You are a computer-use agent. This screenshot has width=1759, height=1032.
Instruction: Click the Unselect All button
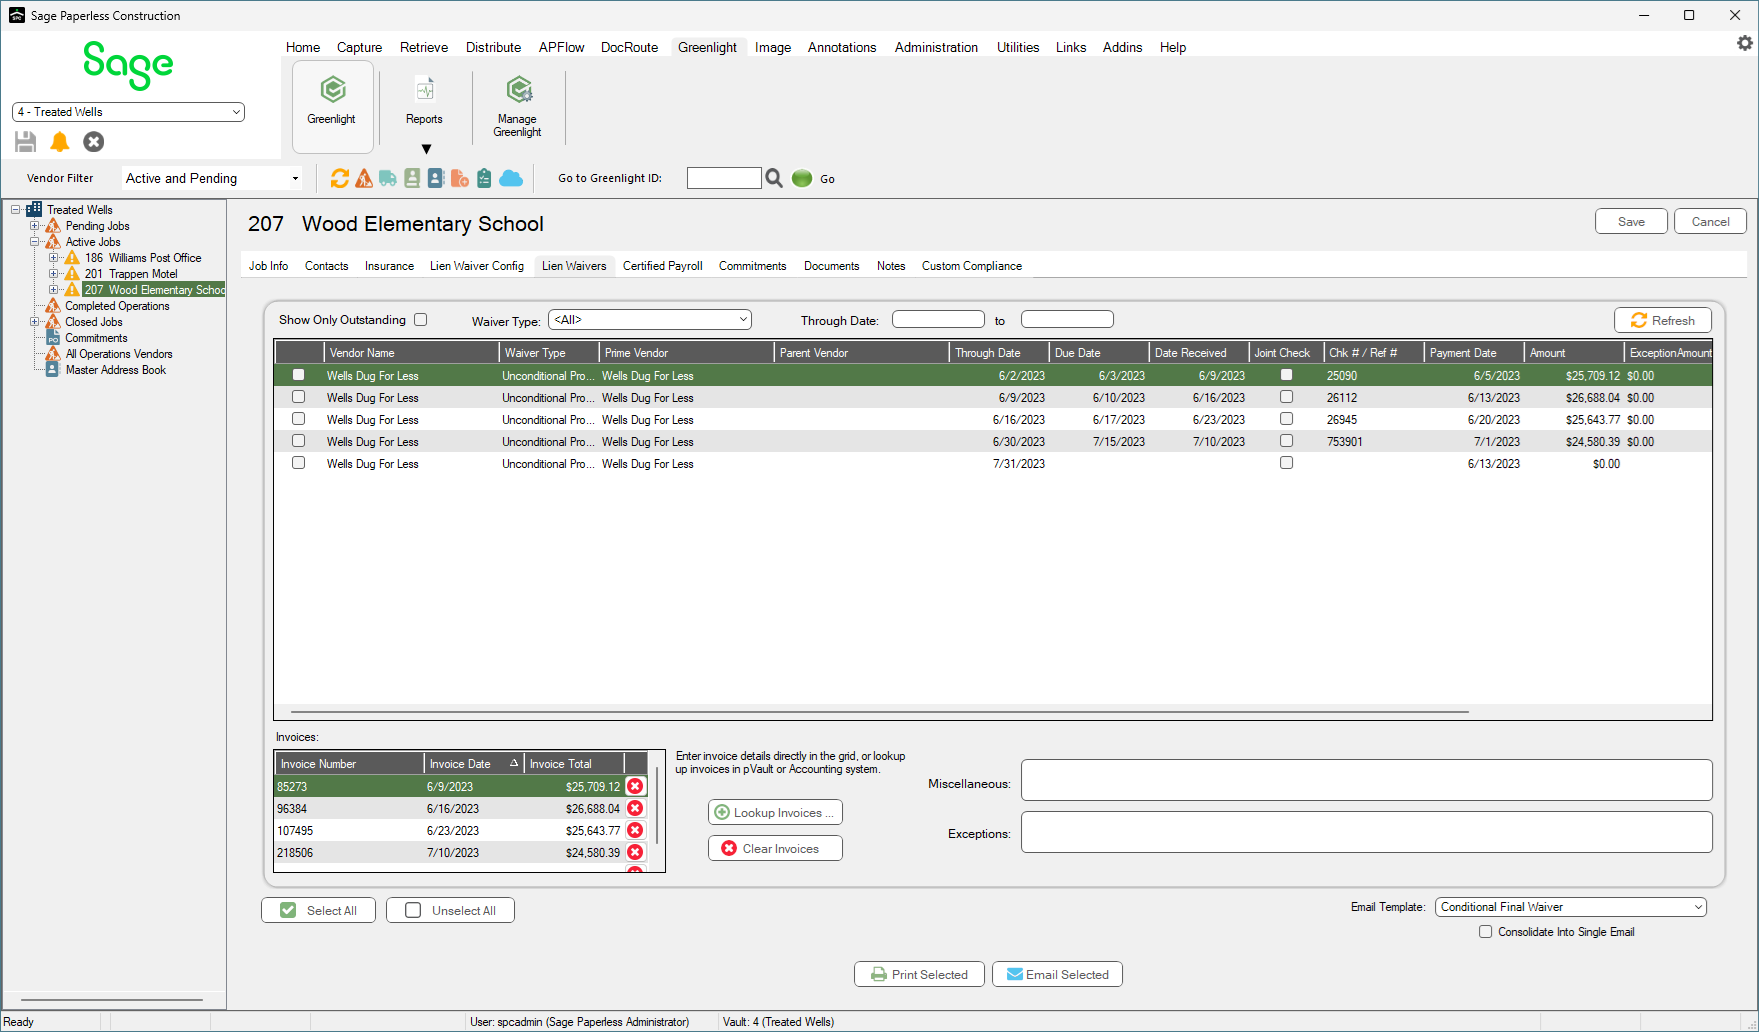point(450,910)
